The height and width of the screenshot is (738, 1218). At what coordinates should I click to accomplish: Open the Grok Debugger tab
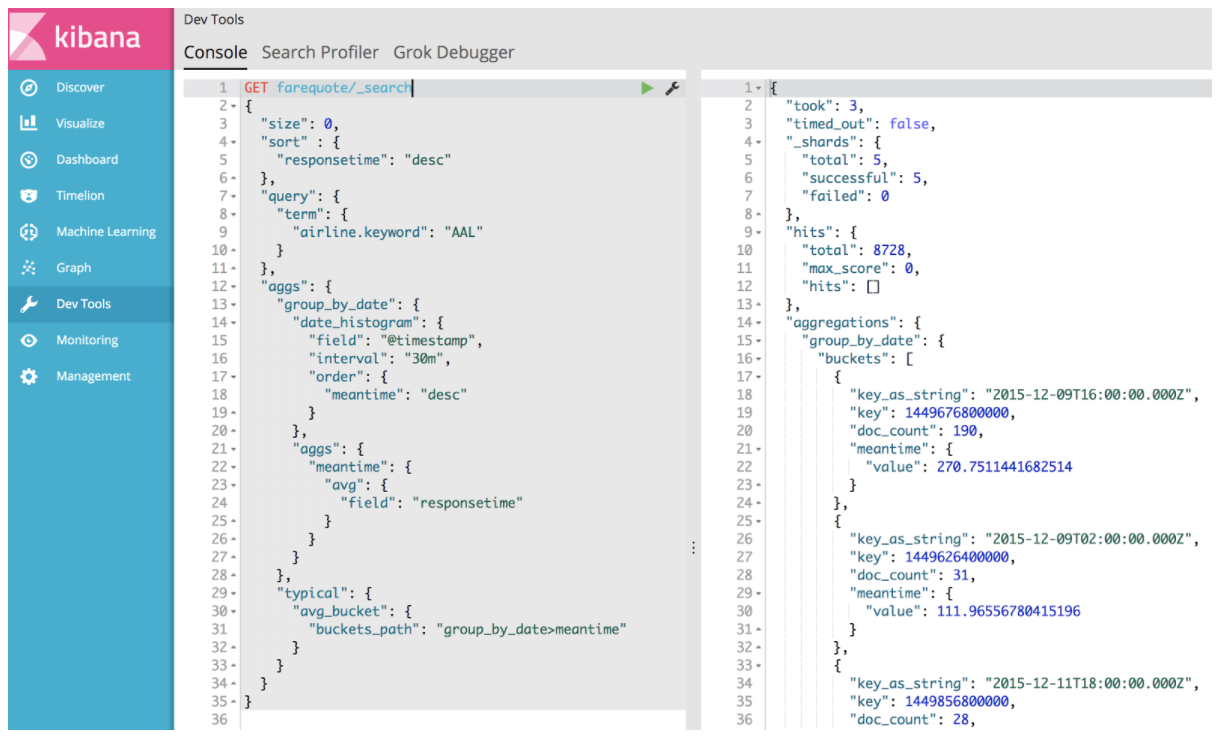point(453,52)
